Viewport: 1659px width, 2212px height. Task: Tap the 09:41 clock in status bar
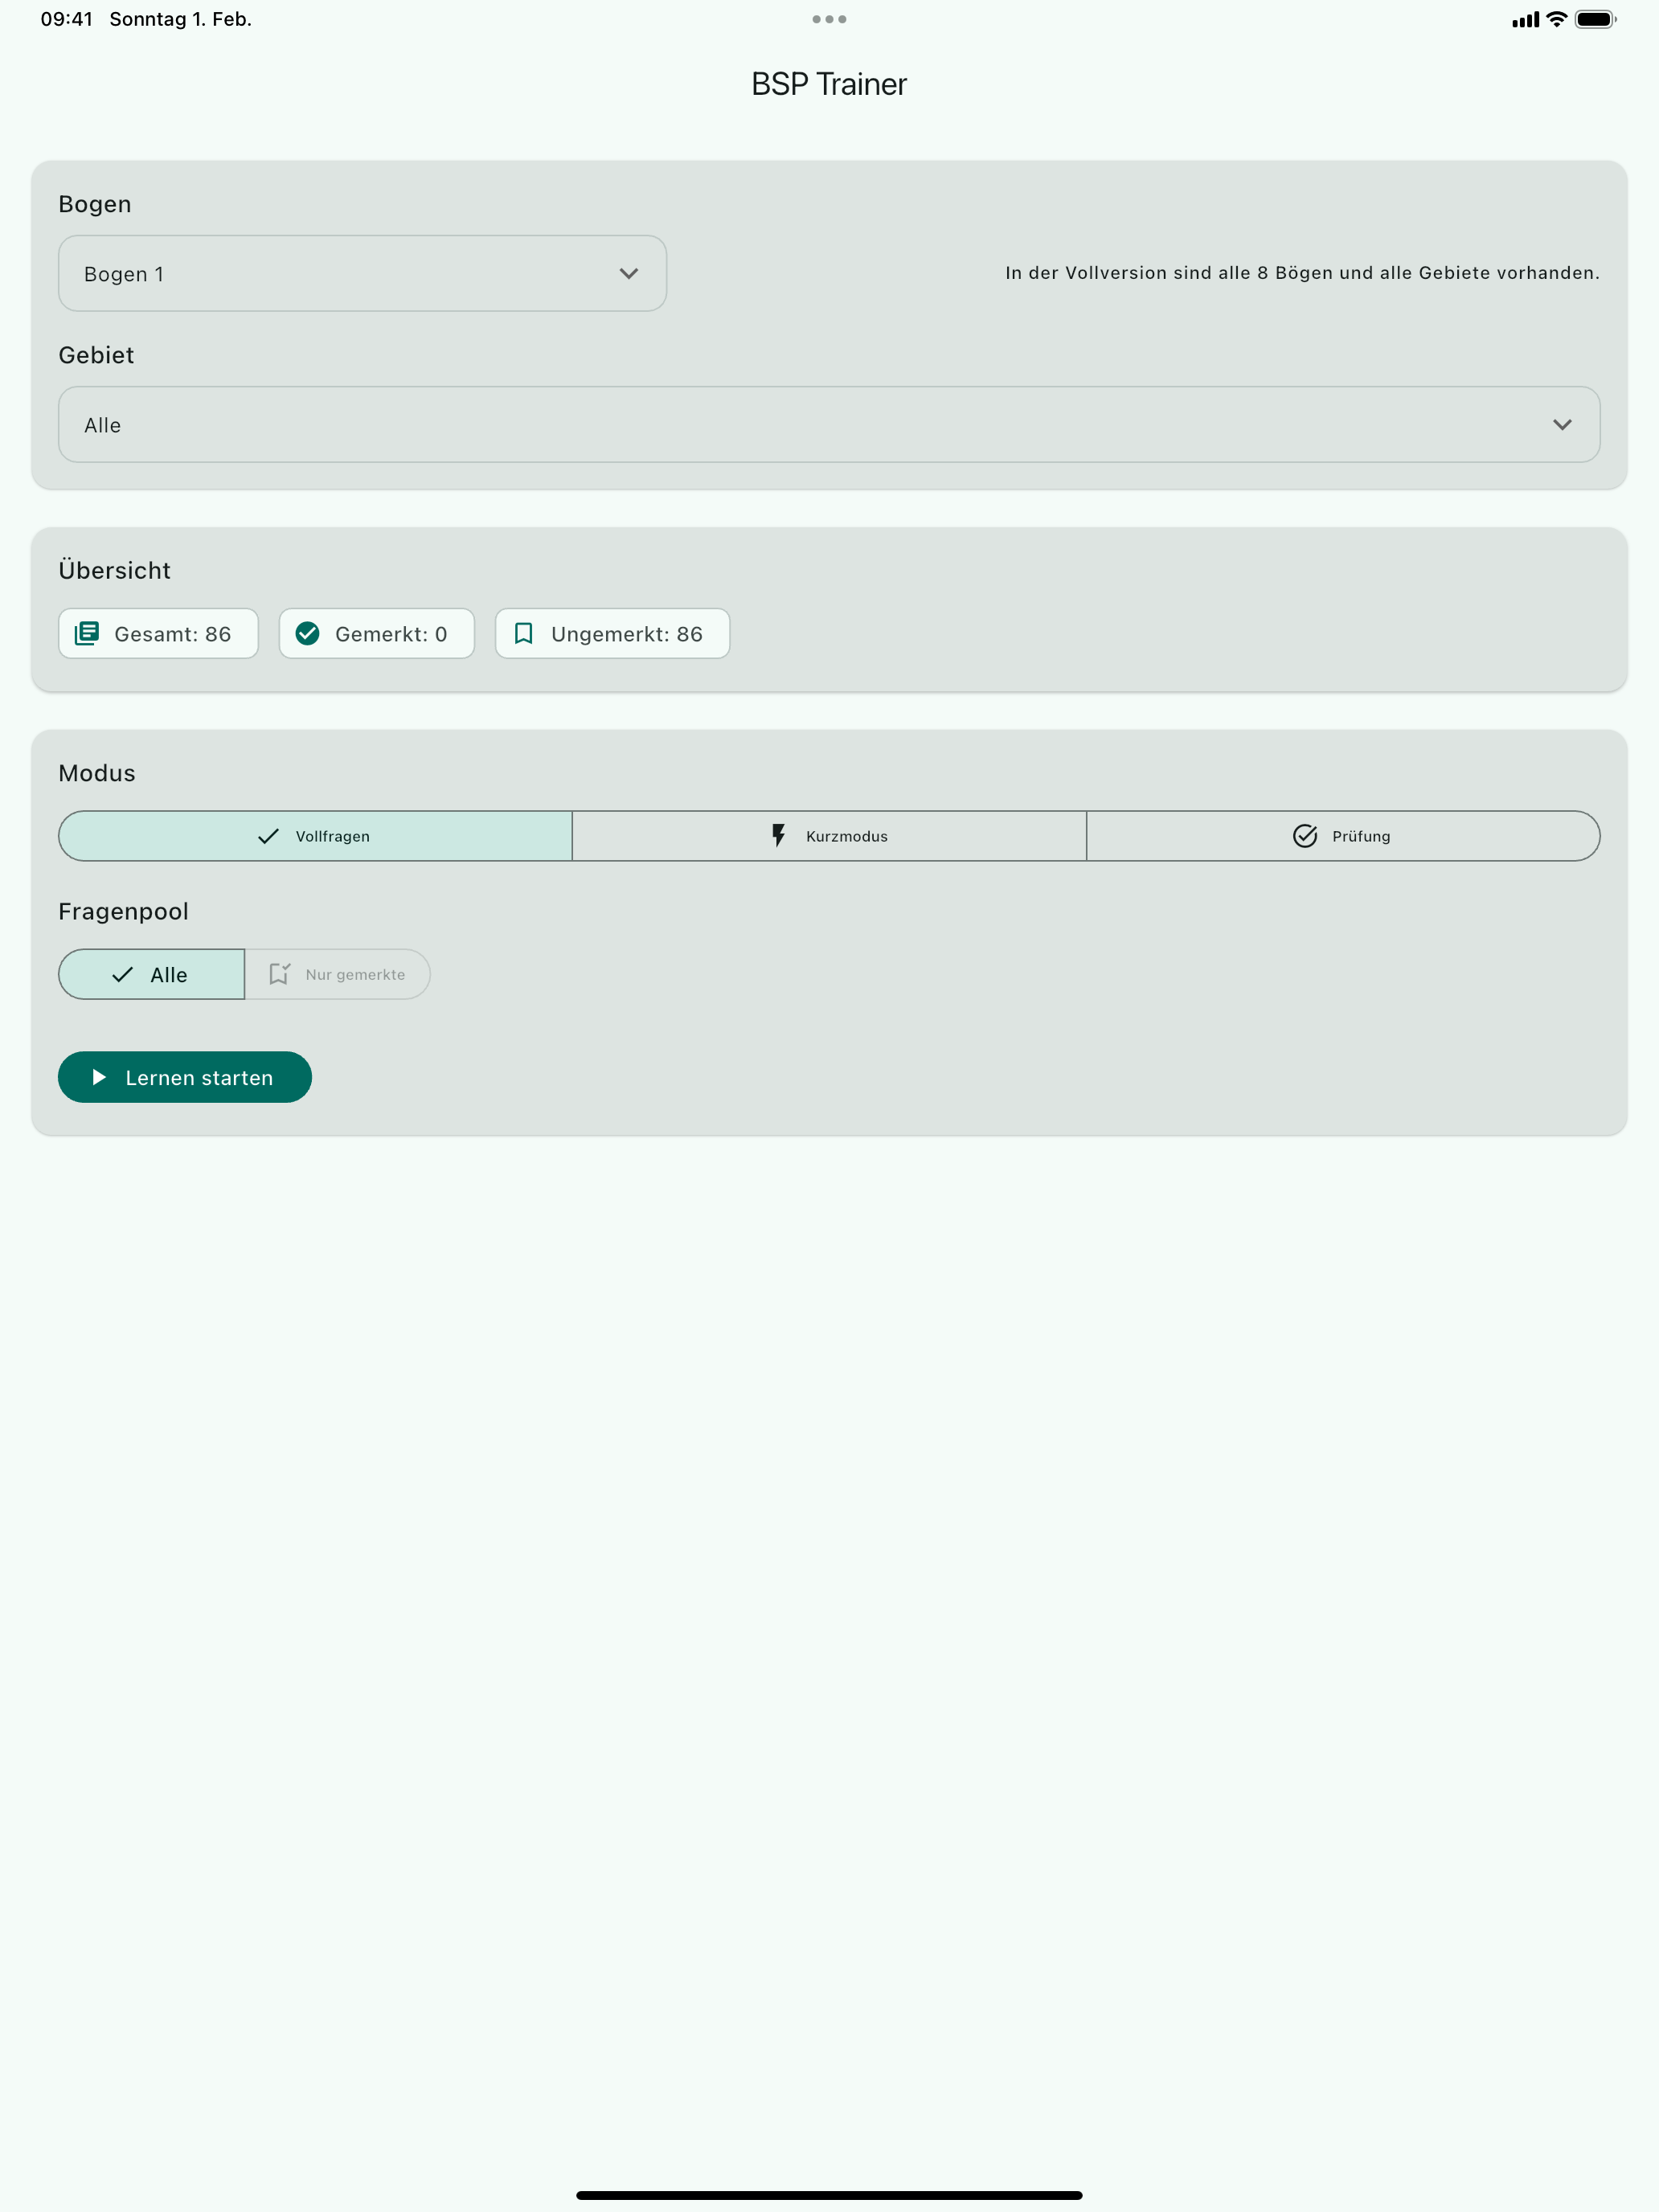pyautogui.click(x=66, y=19)
